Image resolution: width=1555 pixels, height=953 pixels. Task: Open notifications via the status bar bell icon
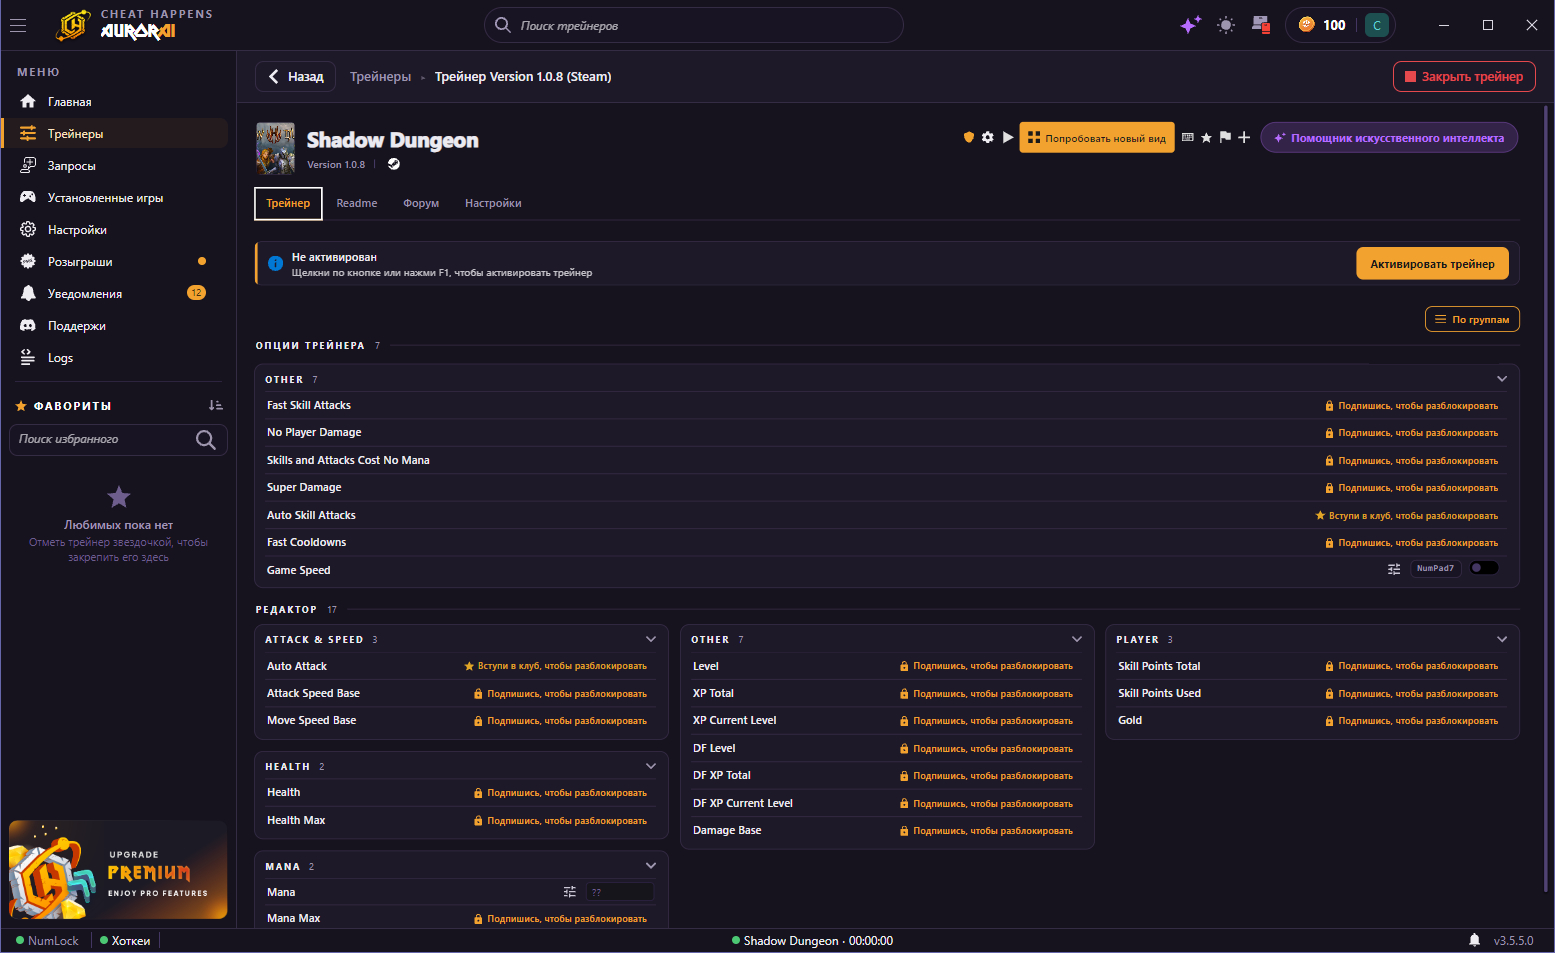tap(1474, 940)
